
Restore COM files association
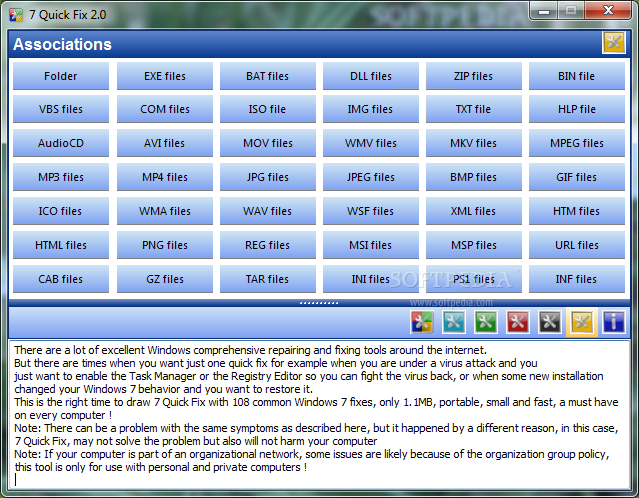point(165,109)
